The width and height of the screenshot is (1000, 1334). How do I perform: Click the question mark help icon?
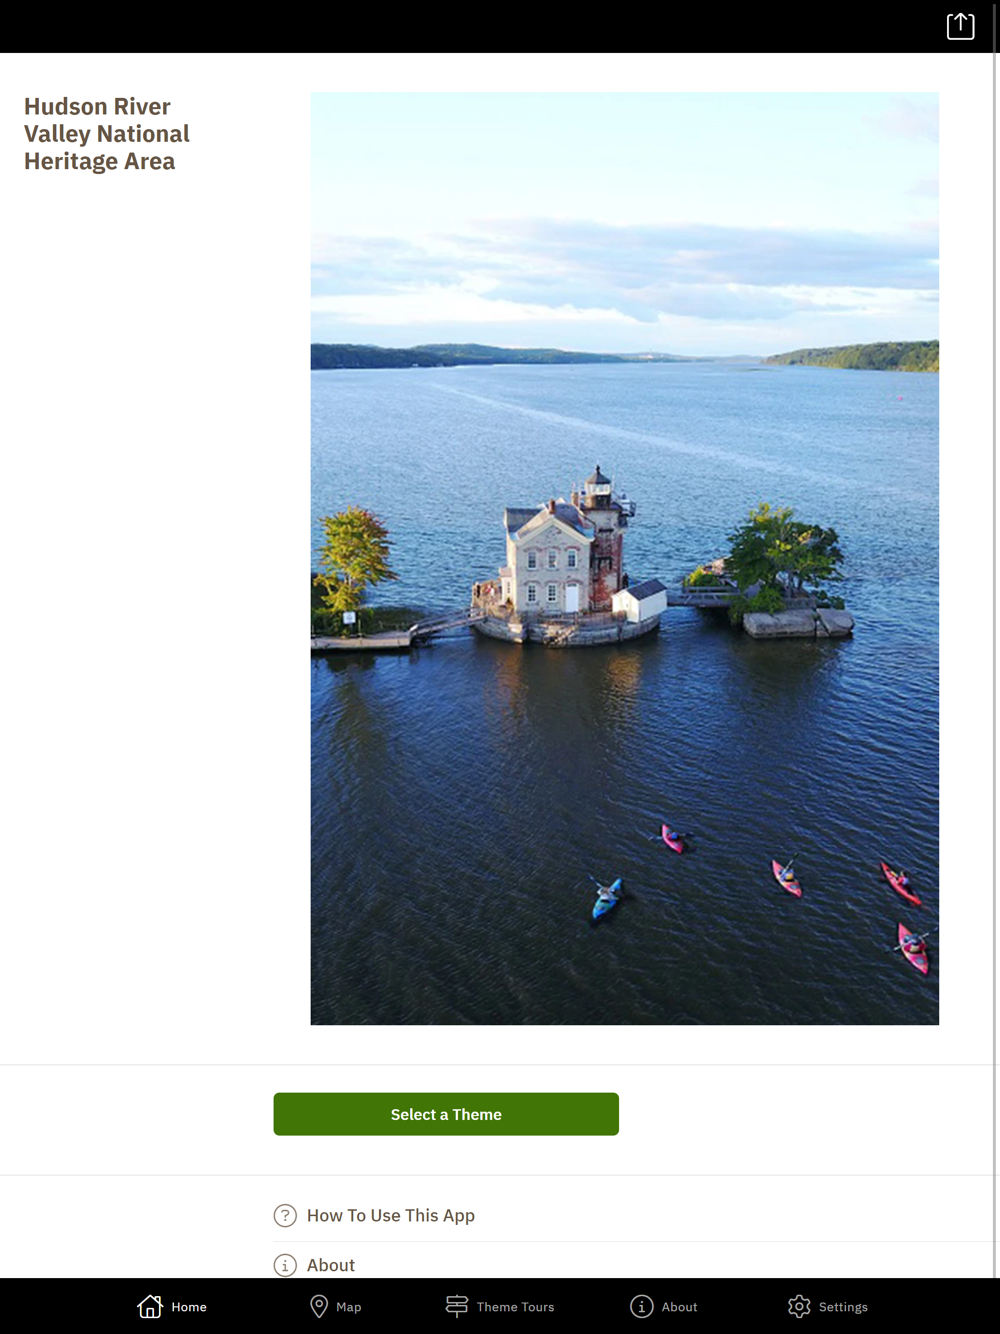[285, 1215]
